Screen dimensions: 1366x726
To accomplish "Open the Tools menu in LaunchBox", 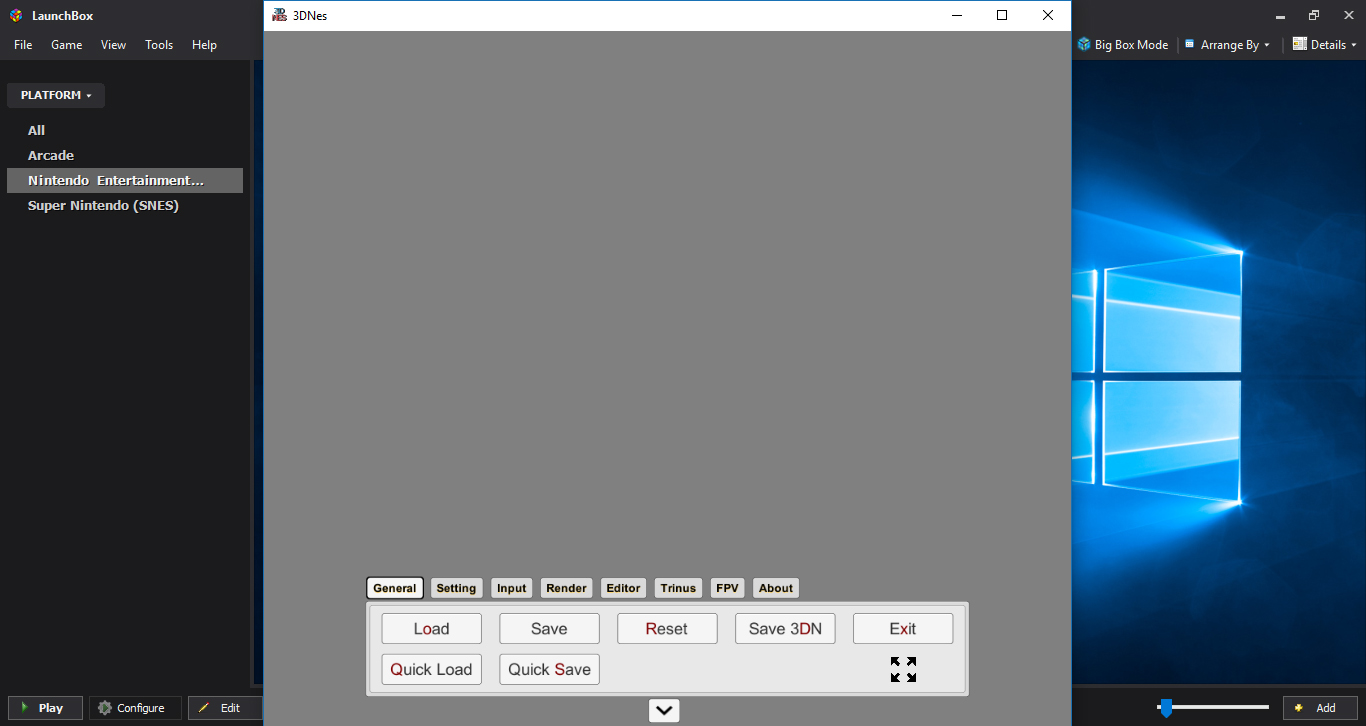I will click(x=159, y=45).
